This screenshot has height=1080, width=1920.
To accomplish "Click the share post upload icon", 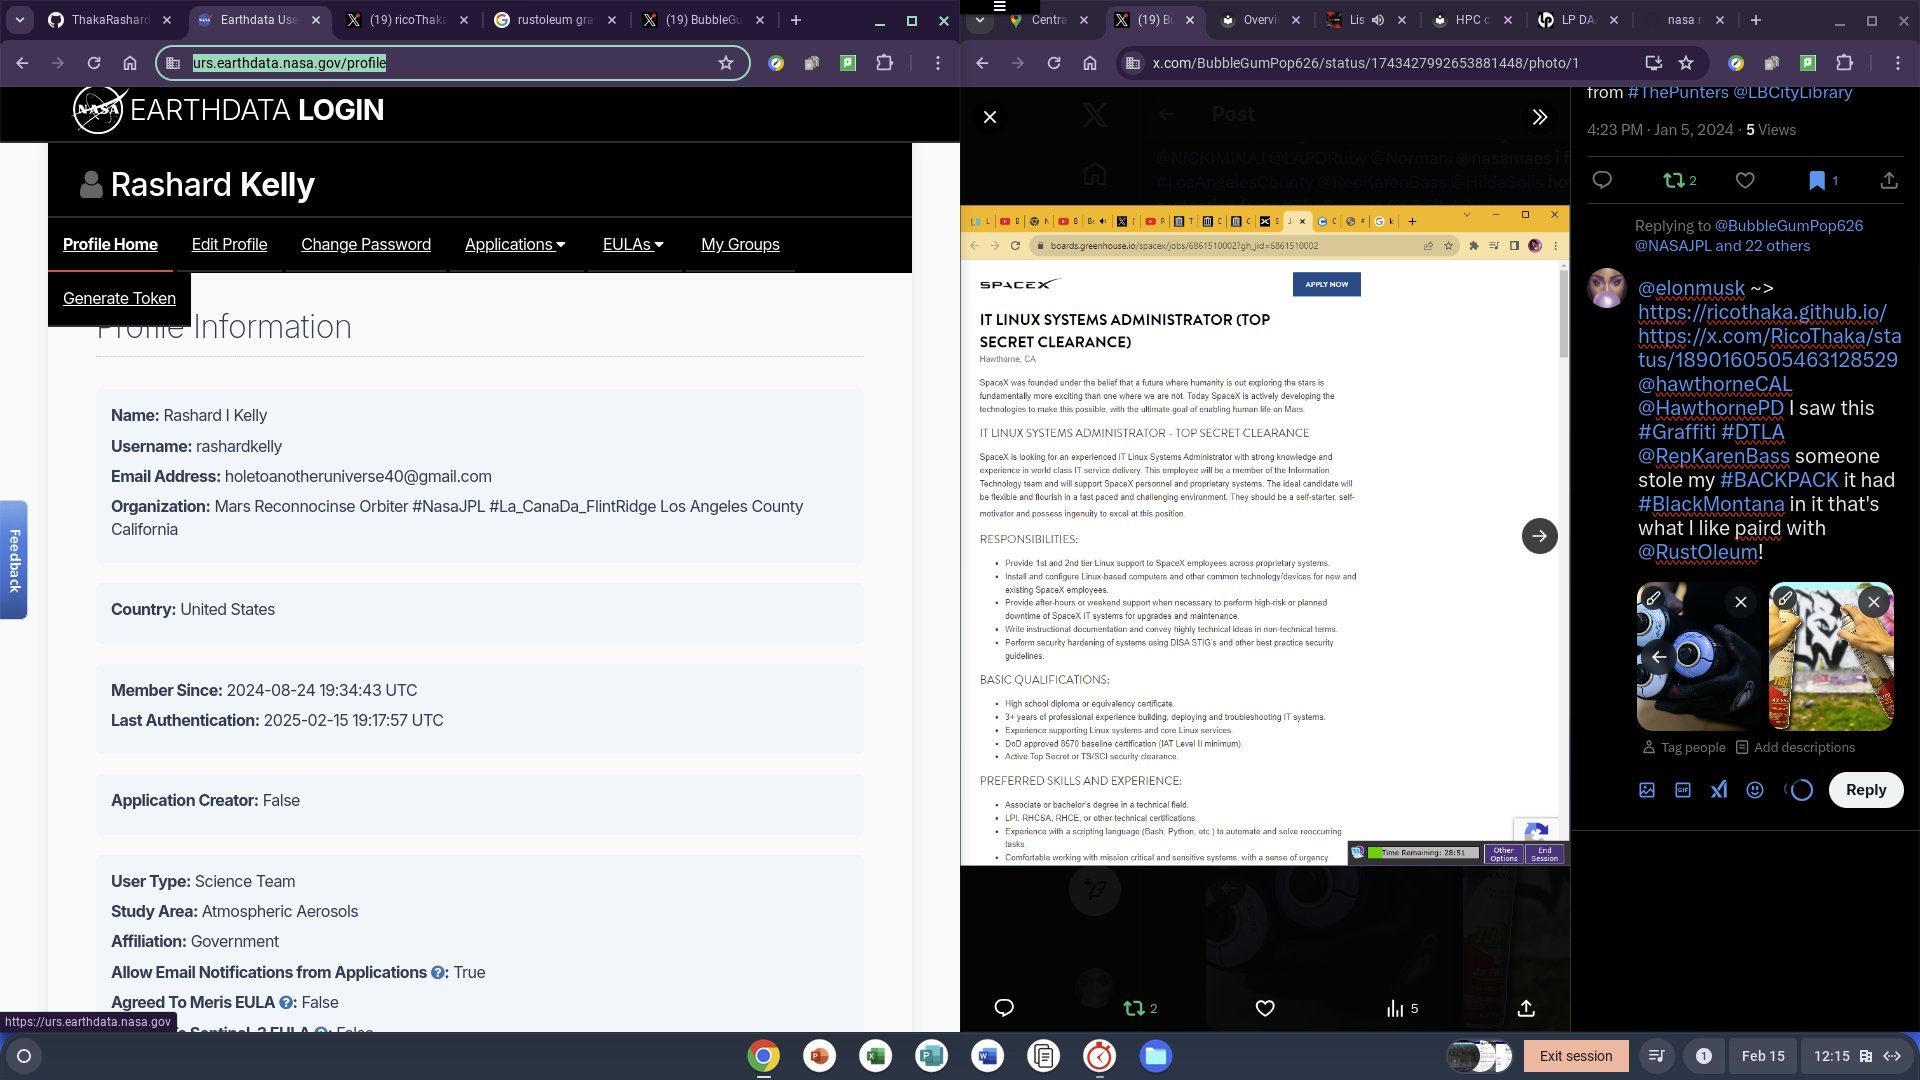I will (1888, 181).
